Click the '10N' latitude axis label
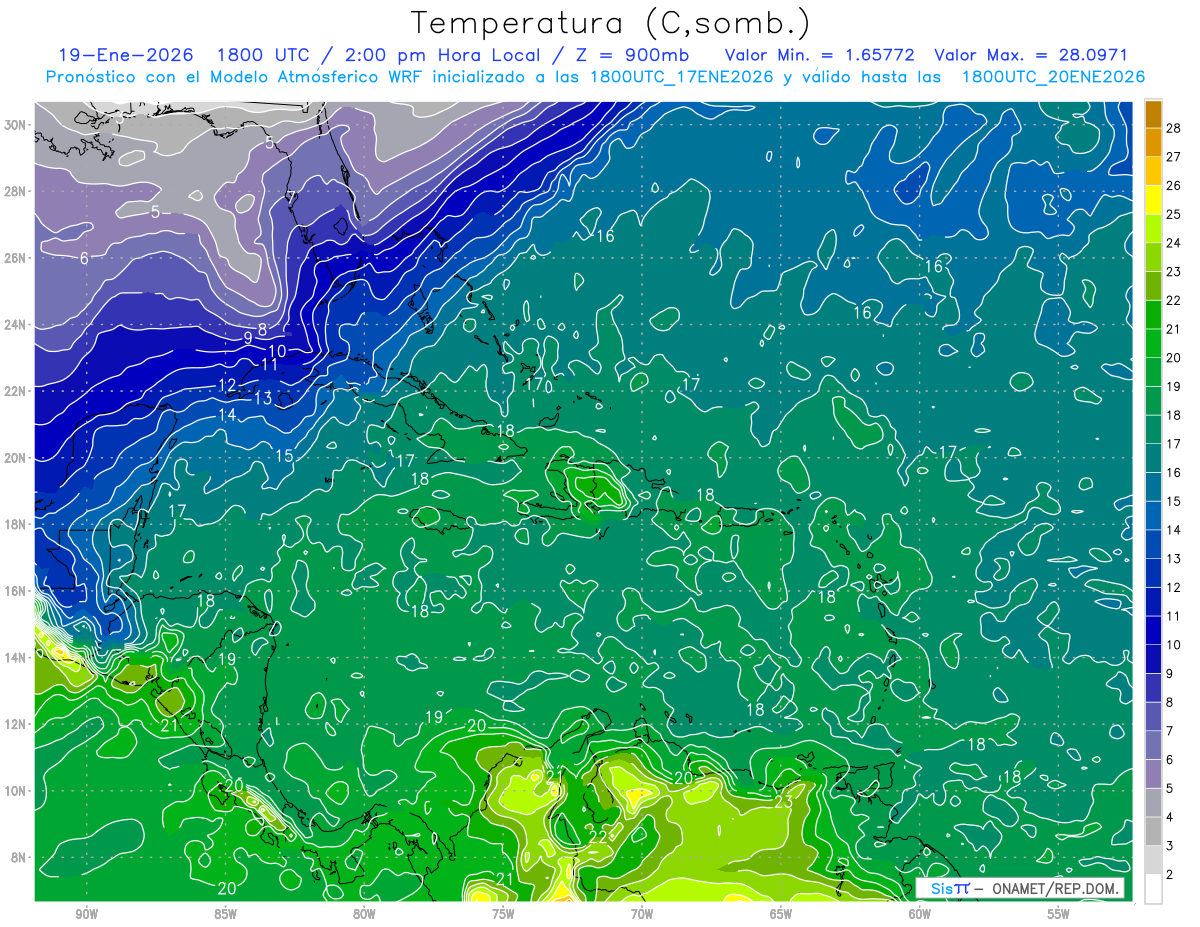The width and height of the screenshot is (1200, 927). (16, 791)
